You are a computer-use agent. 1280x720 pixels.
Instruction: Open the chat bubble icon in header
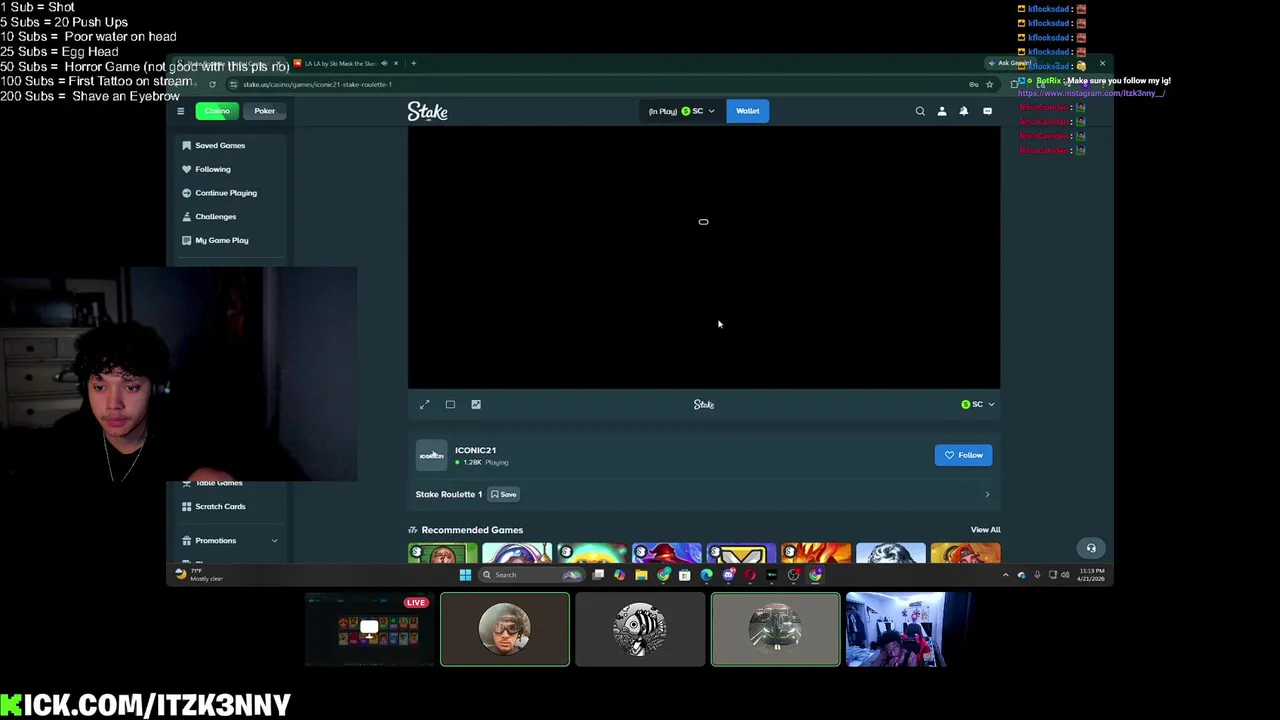(x=987, y=111)
